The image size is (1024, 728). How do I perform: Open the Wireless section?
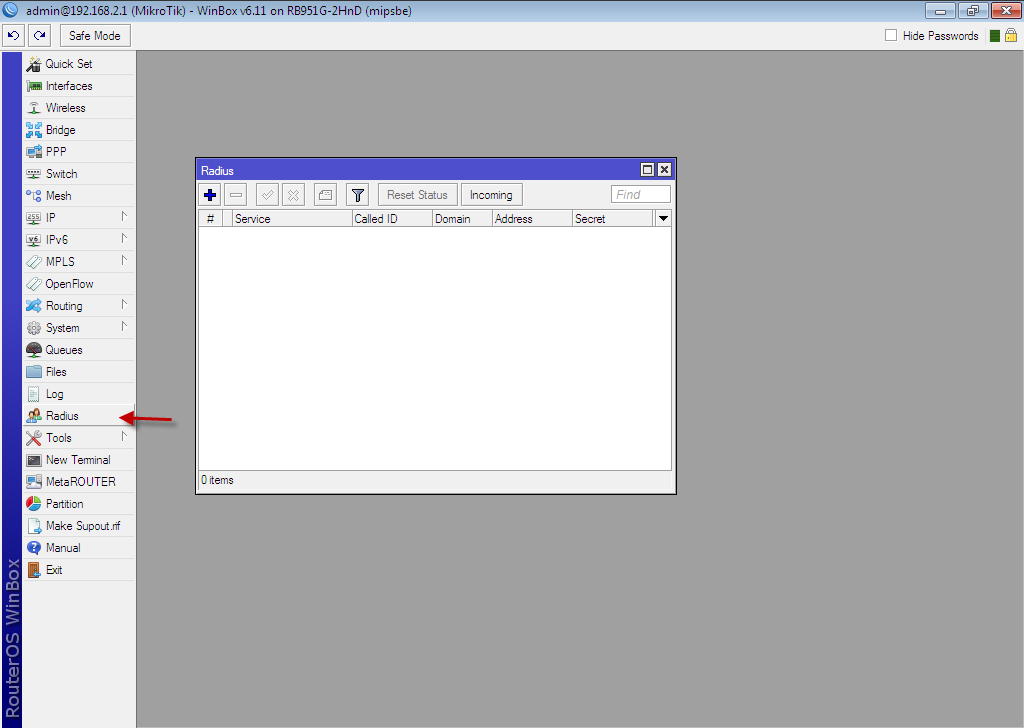[x=79, y=108]
